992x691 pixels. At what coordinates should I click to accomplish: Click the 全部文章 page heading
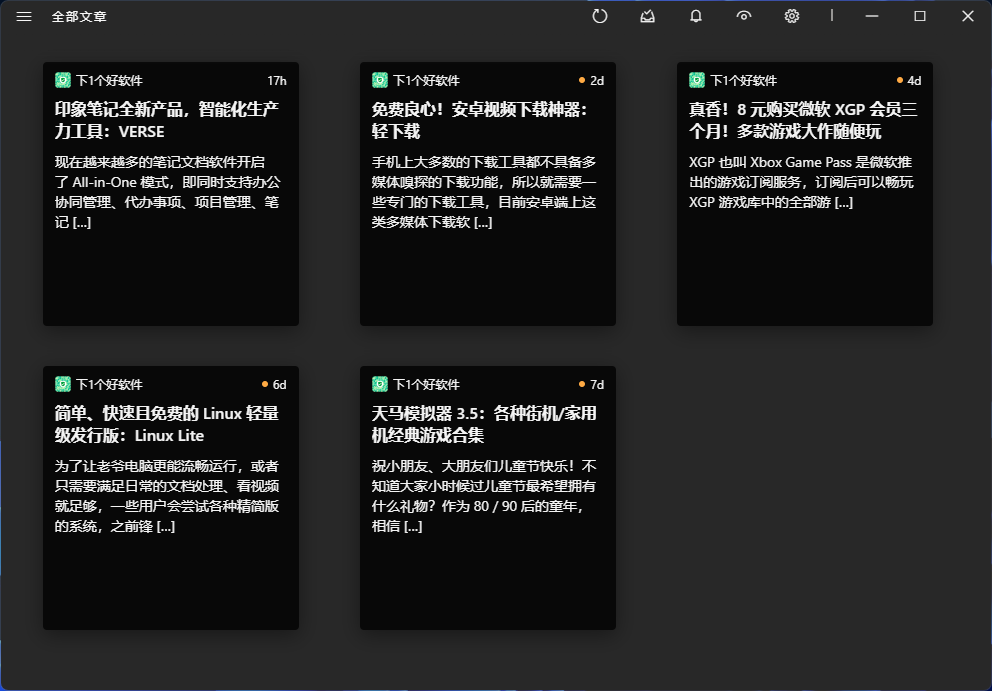(79, 17)
